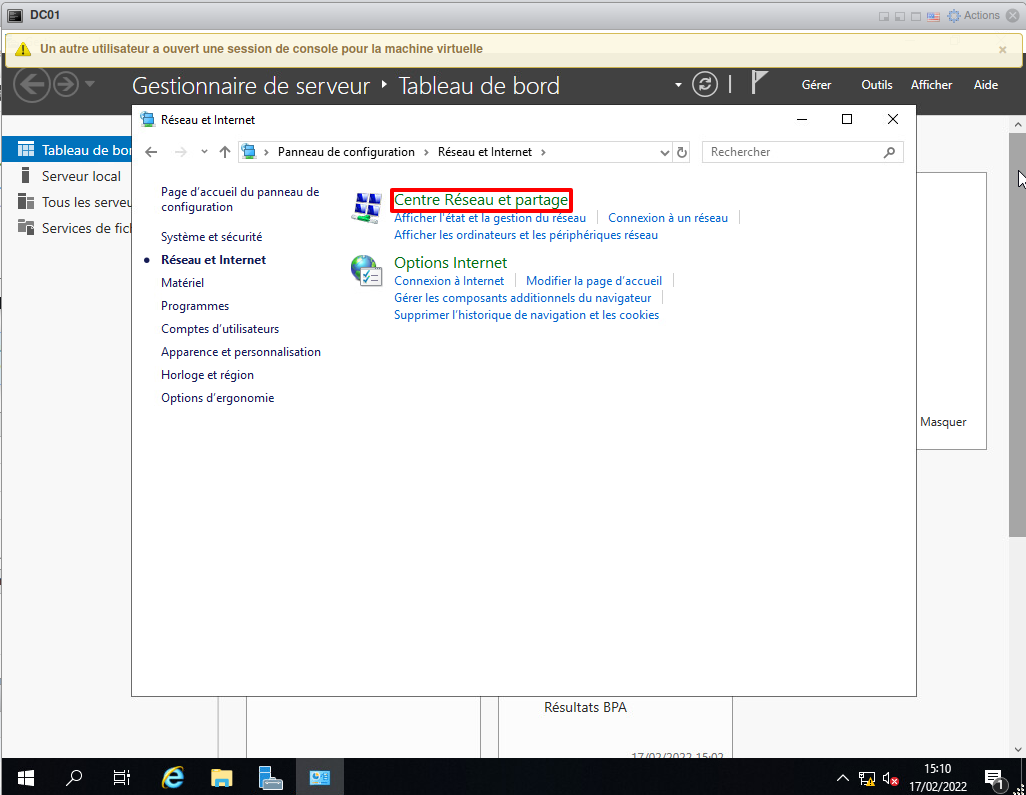Click the Rechercher search field
Viewport: 1026px width, 795px height.
point(793,152)
